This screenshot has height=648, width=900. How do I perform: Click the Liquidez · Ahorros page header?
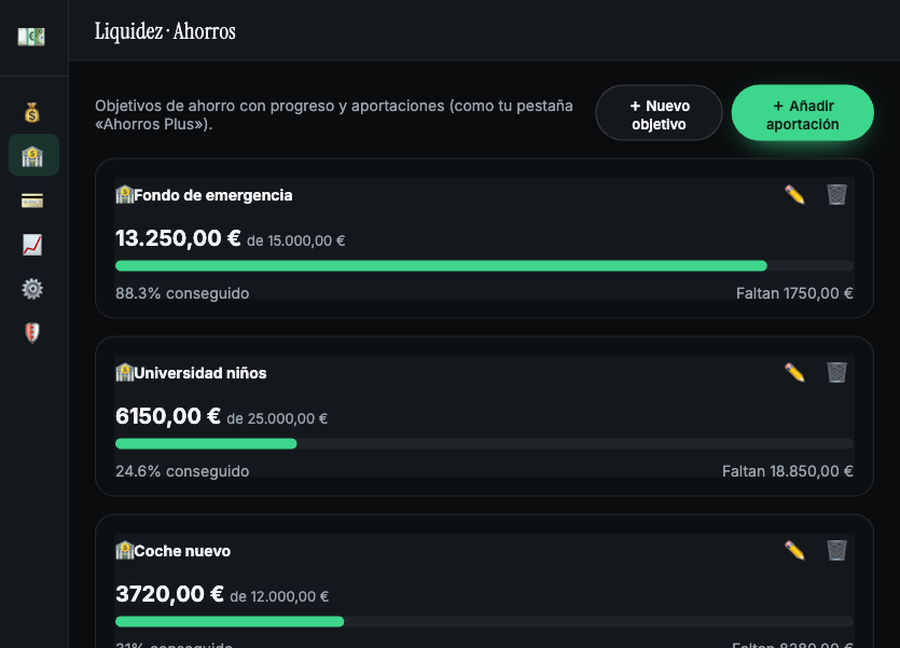pos(165,32)
